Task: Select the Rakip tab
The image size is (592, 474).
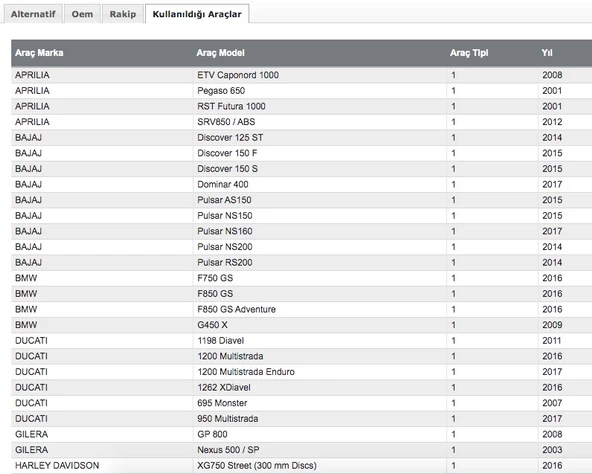Action: pos(123,14)
